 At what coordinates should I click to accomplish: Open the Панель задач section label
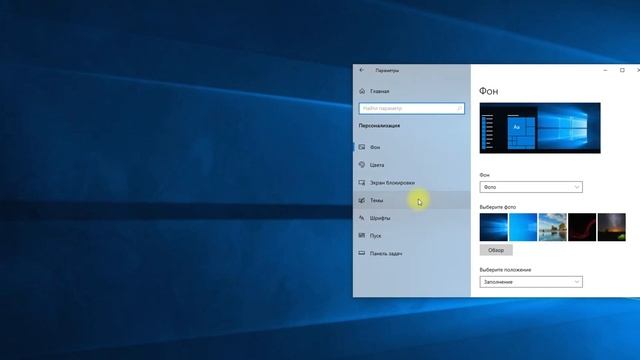click(386, 253)
